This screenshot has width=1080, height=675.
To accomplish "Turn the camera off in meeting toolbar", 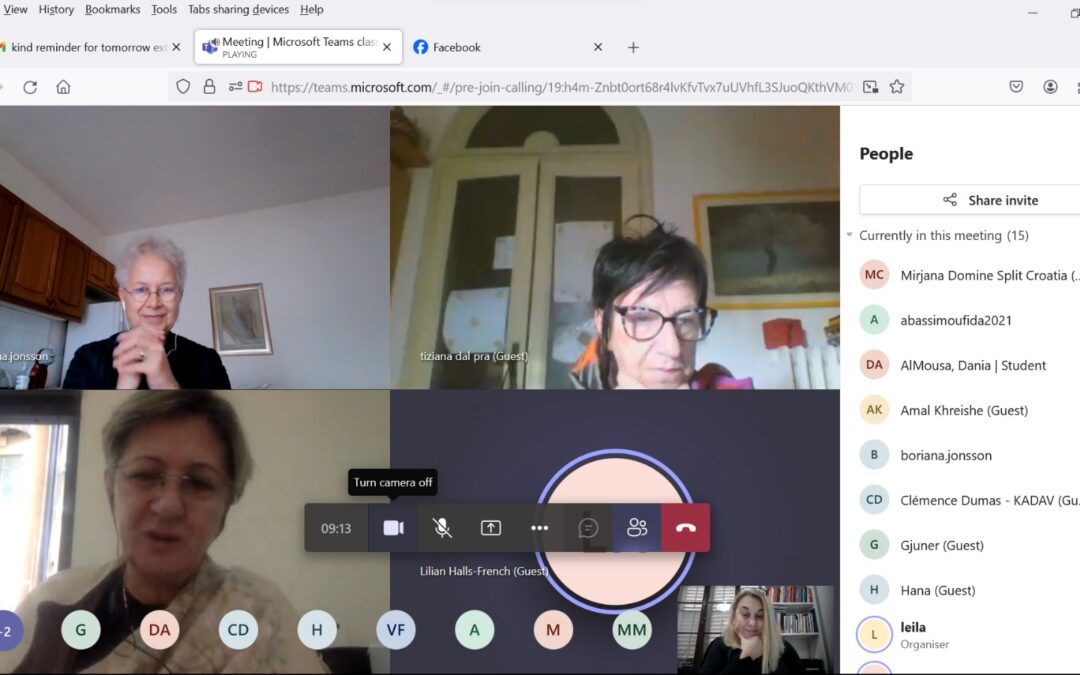I will (393, 528).
